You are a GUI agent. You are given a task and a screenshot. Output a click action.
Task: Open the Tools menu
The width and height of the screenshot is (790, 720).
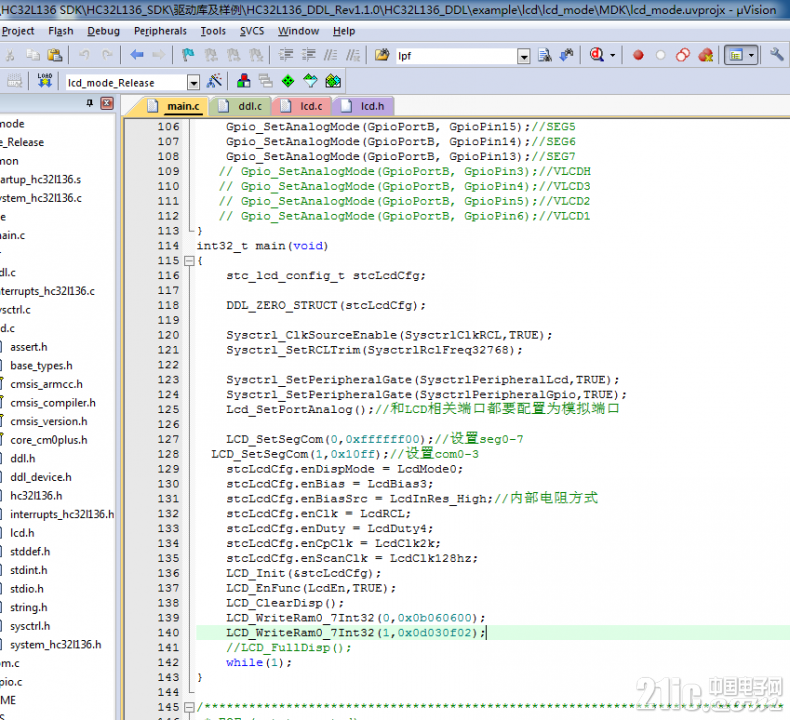click(213, 31)
